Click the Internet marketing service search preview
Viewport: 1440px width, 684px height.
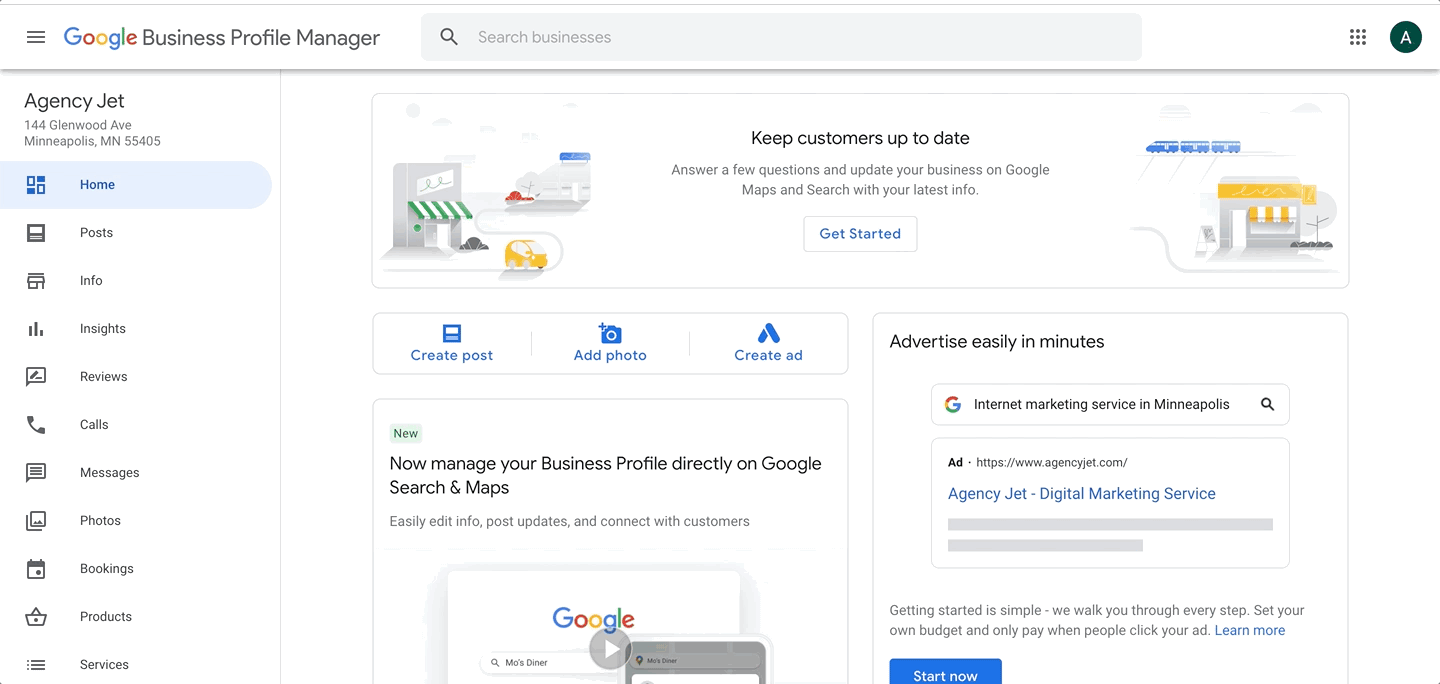point(1110,405)
